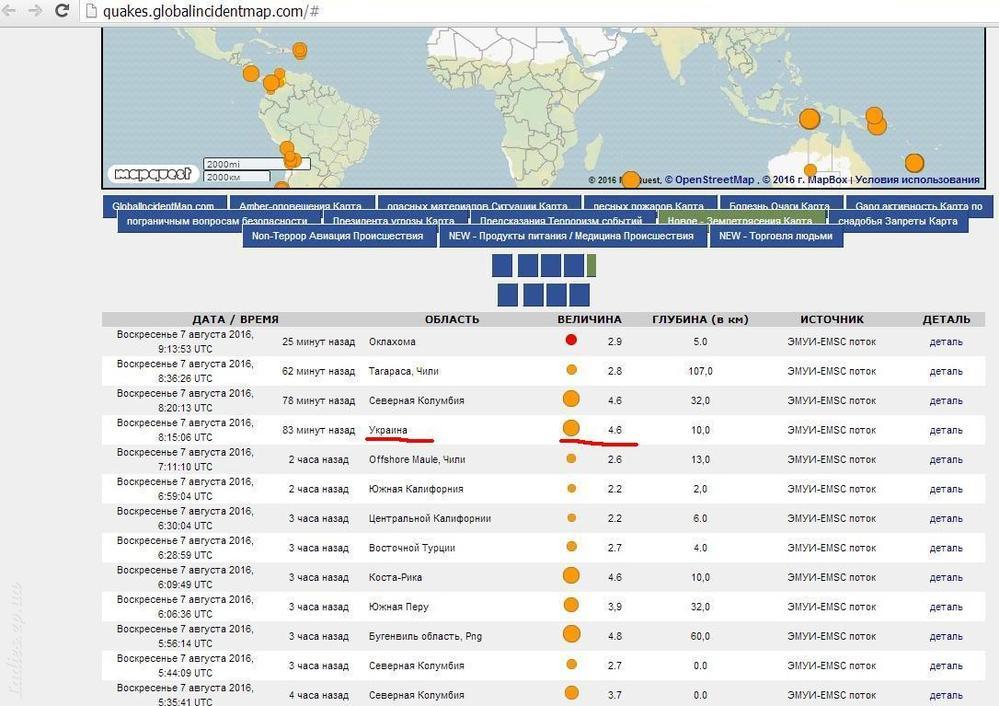
Task: Open деталь link for Коста-Рика
Action: [945, 578]
